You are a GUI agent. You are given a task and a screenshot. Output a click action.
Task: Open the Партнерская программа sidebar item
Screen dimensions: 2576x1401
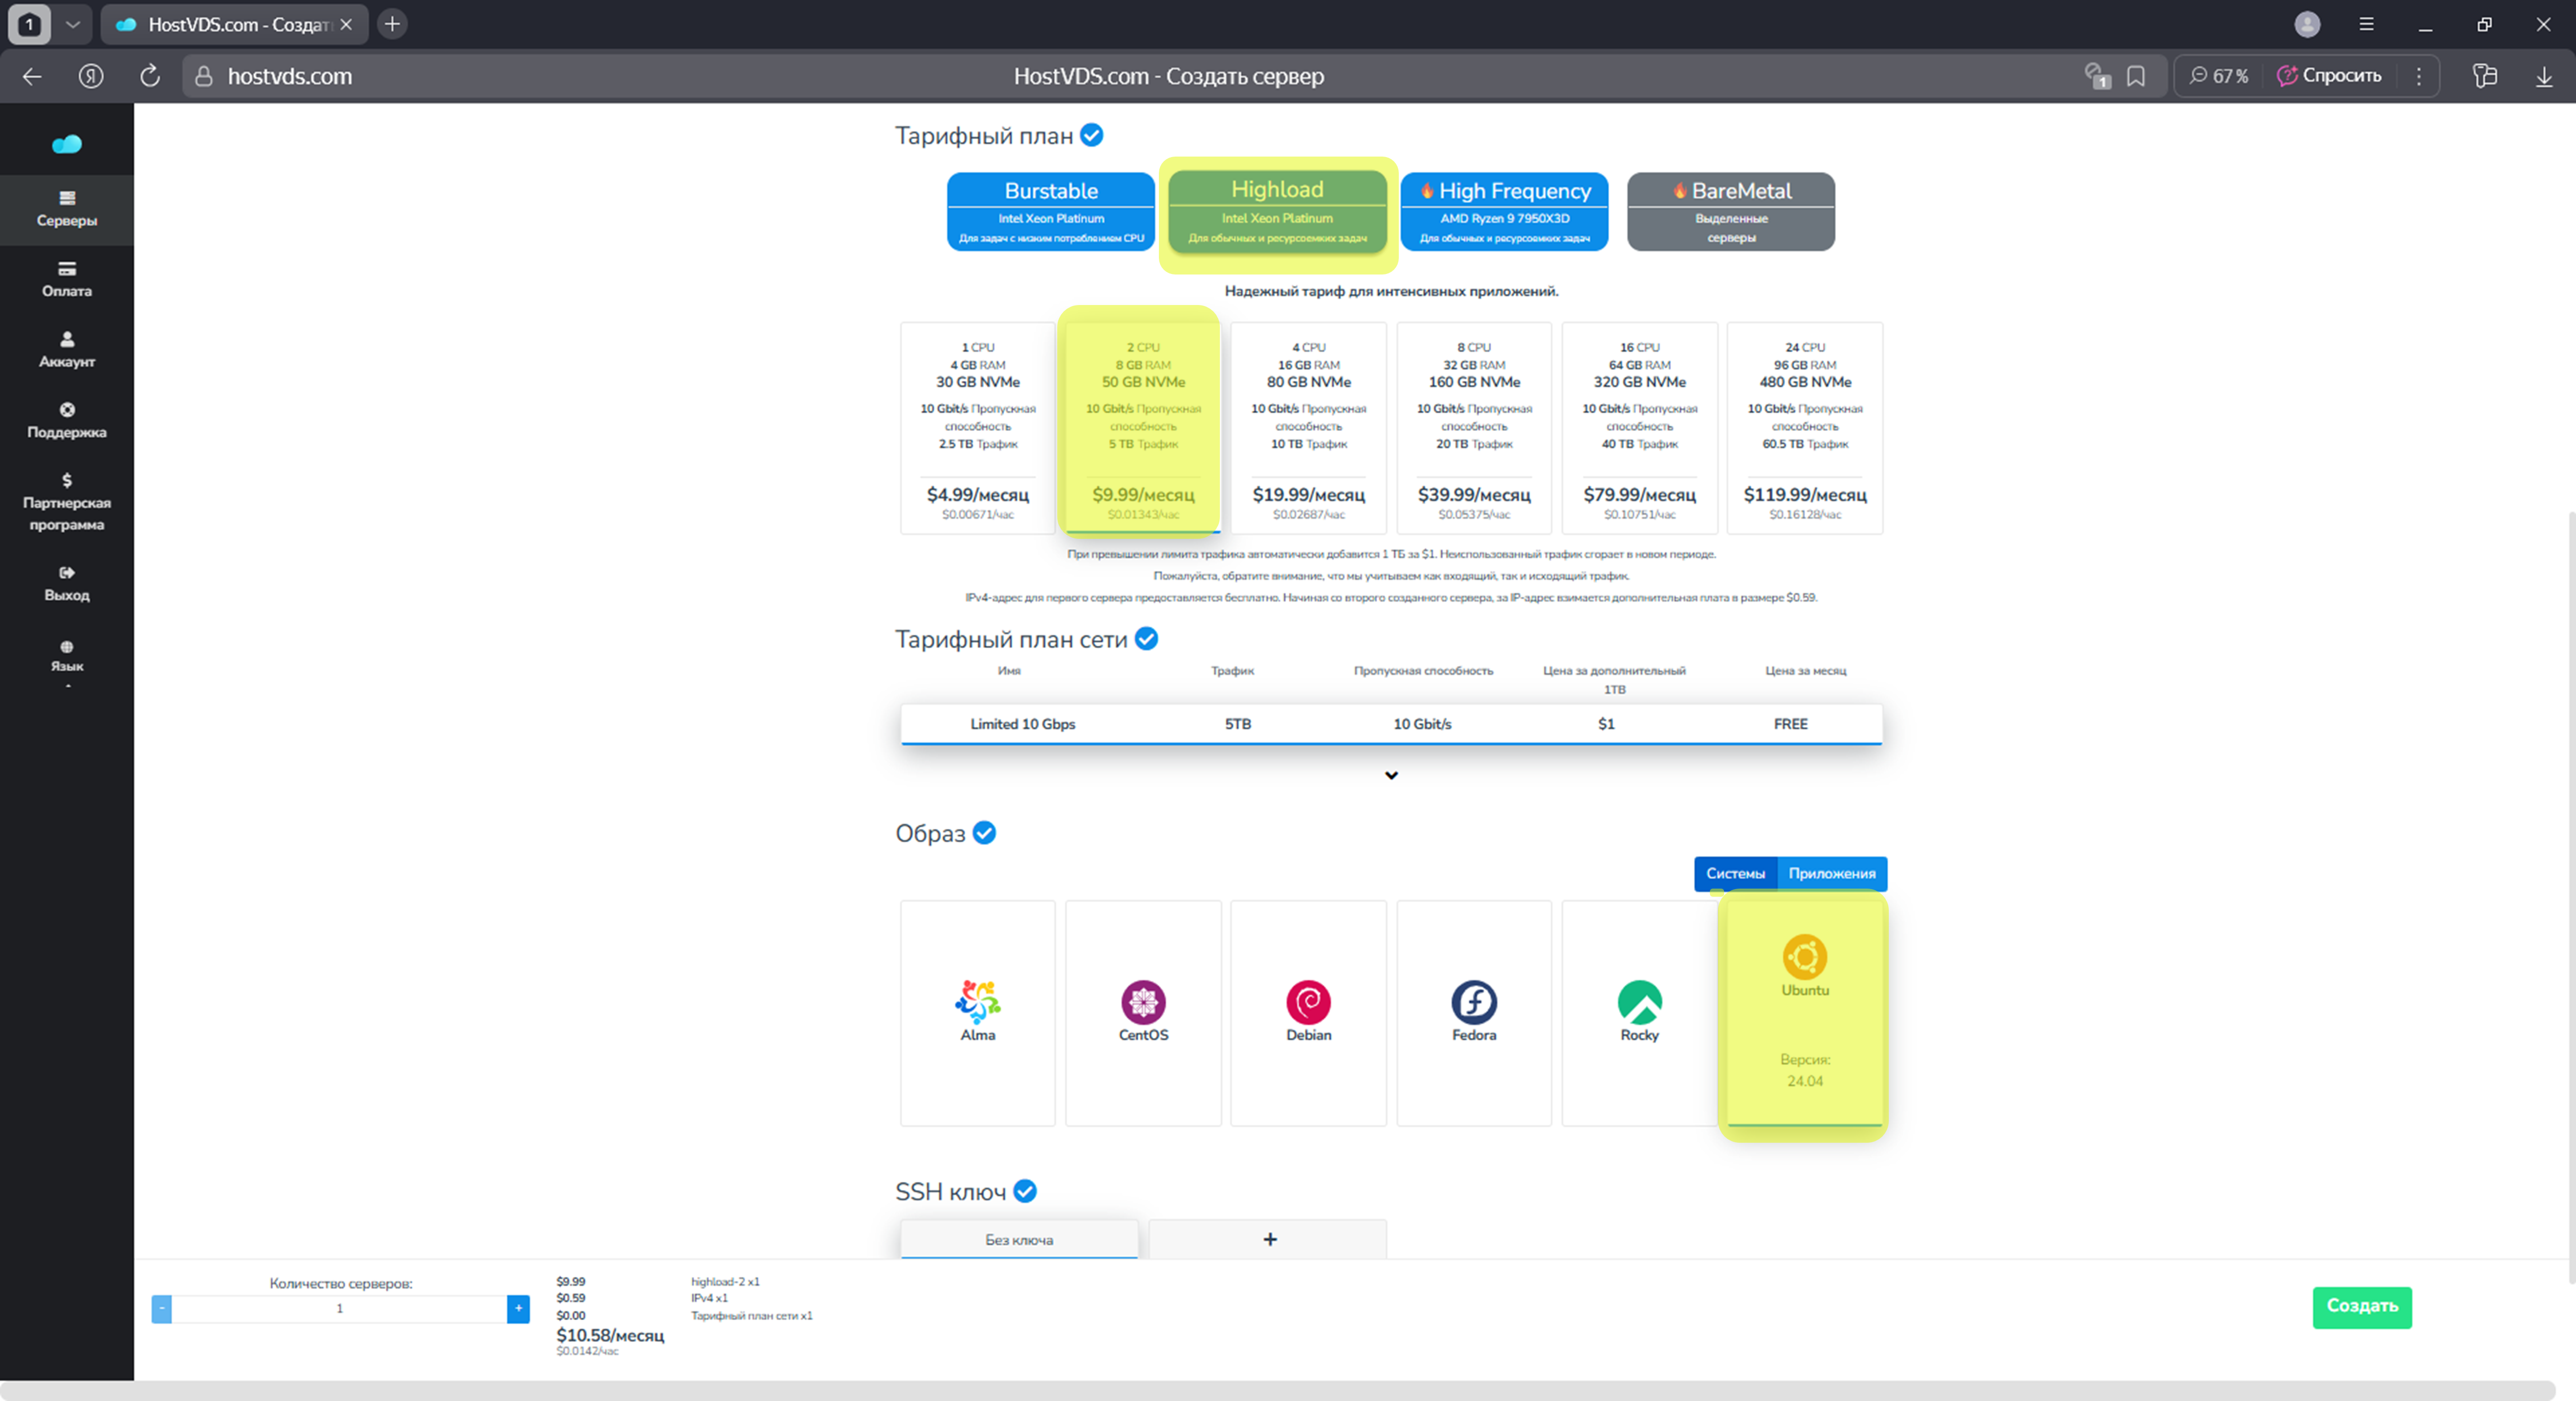coord(67,502)
